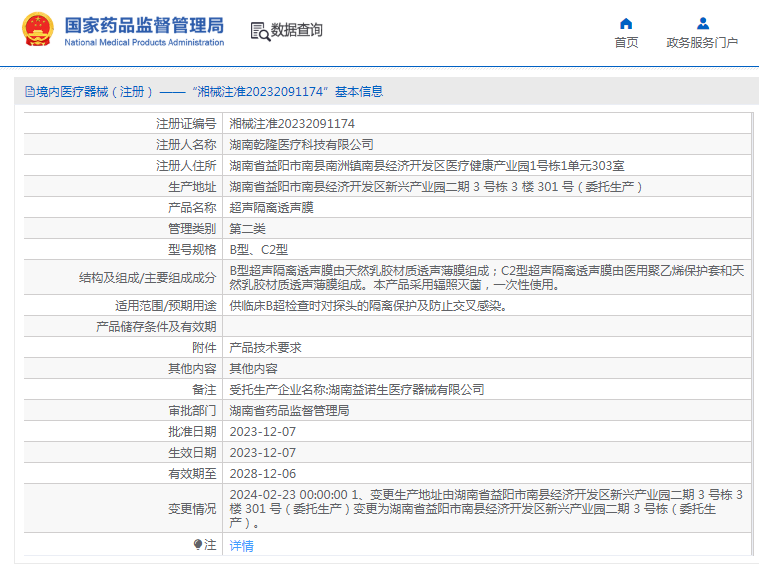Click approval department 湖南省药品监督管理局

coord(289,411)
